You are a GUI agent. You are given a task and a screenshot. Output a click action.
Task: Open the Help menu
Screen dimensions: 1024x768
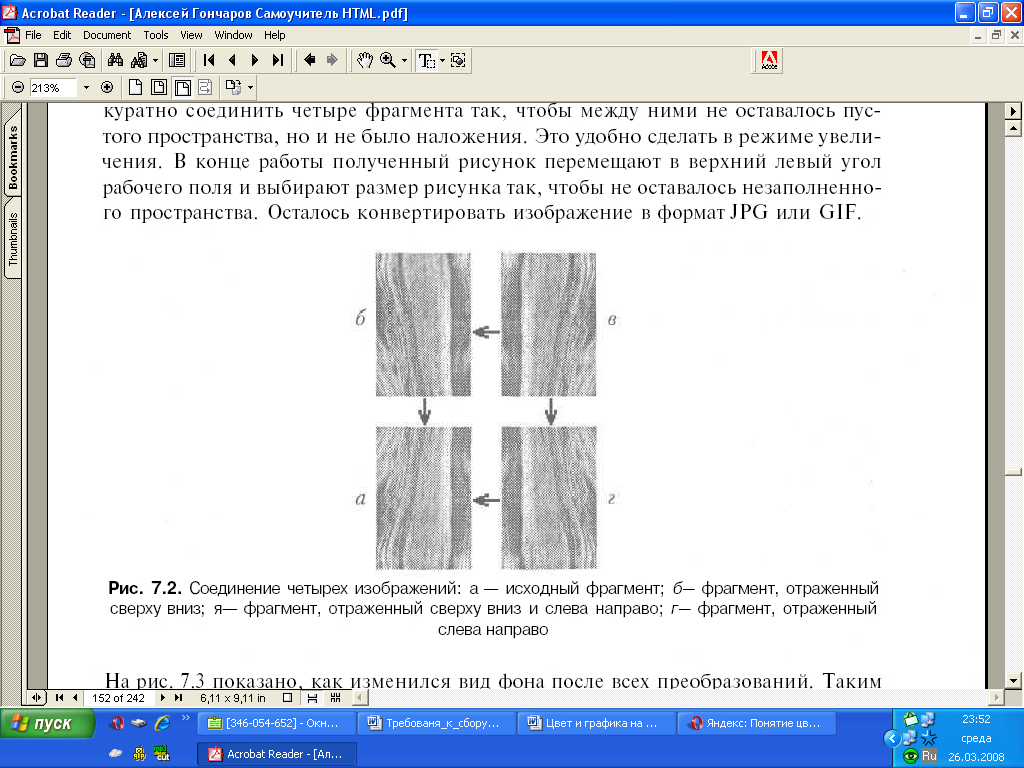274,35
